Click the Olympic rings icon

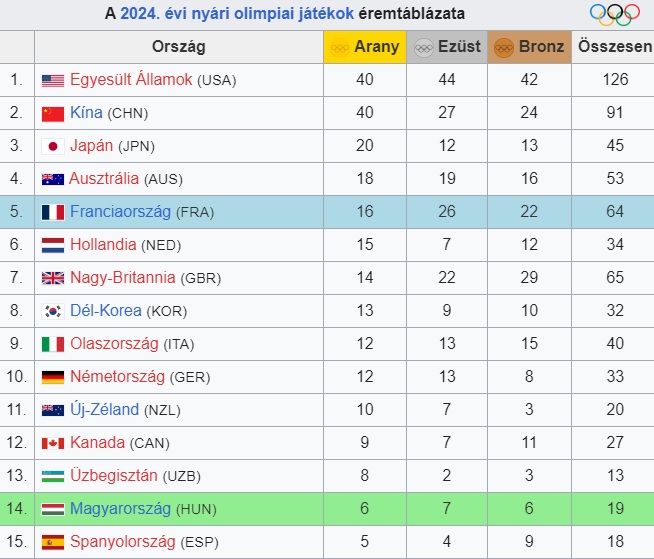(x=614, y=14)
